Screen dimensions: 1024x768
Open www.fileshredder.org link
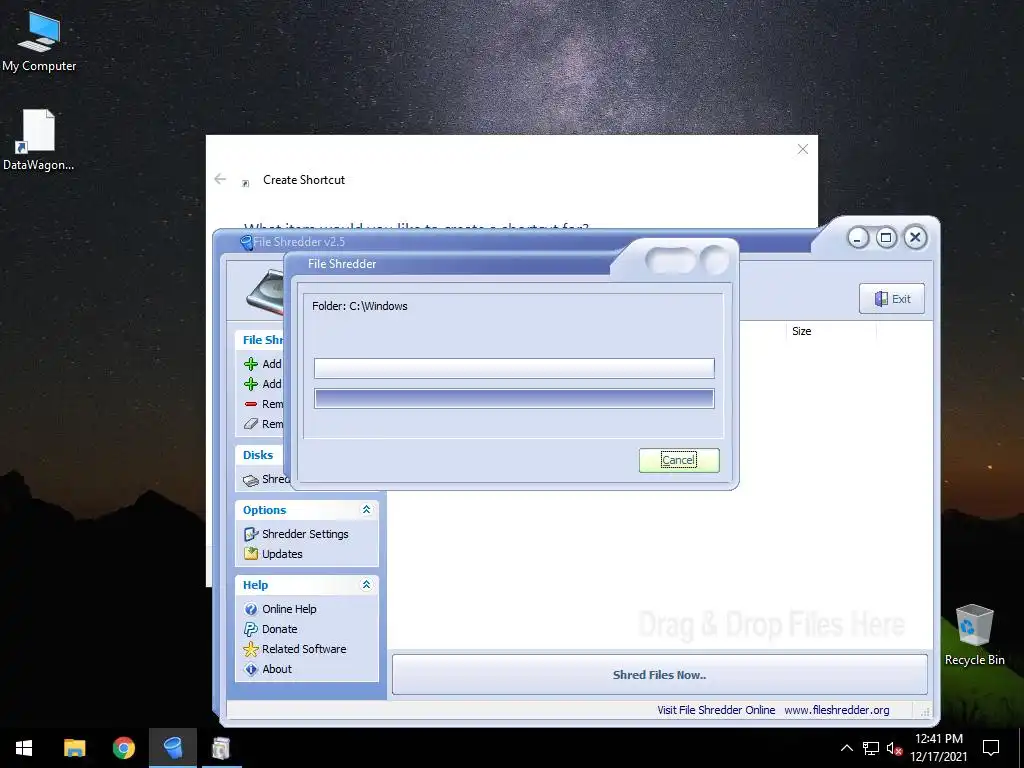tap(837, 710)
